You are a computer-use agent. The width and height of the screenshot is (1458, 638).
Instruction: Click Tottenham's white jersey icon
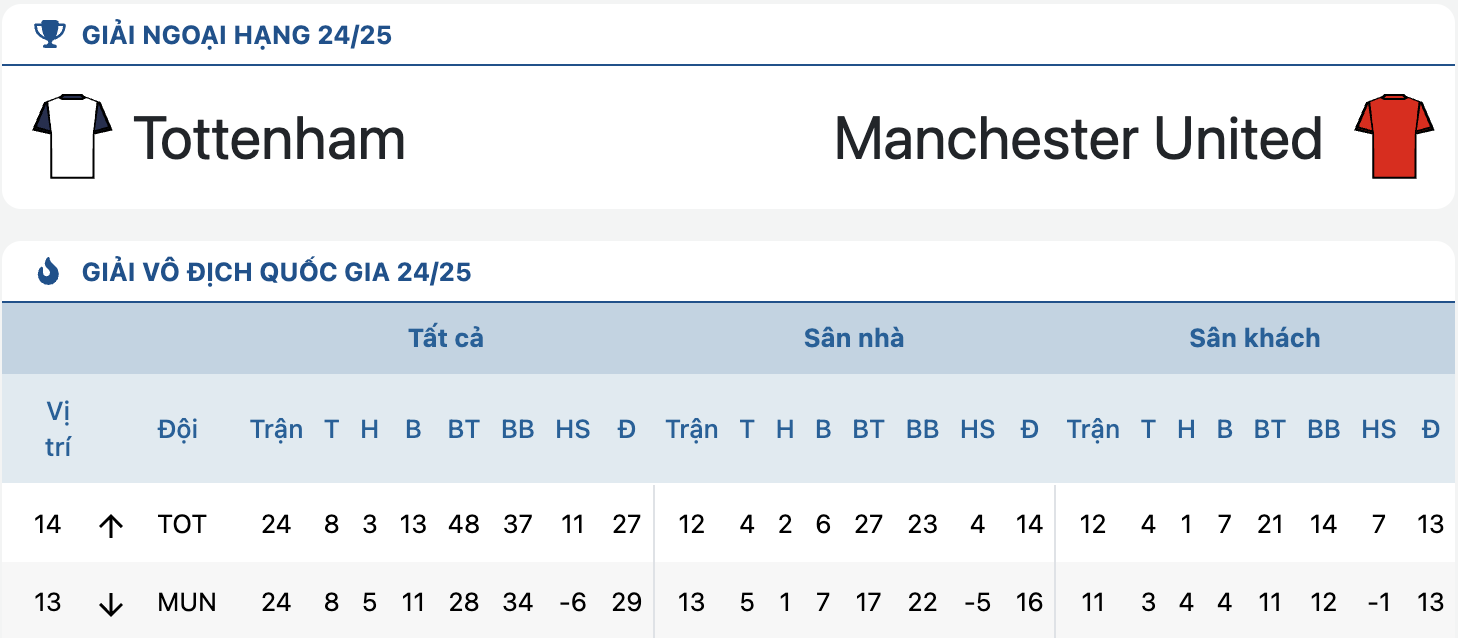72,137
